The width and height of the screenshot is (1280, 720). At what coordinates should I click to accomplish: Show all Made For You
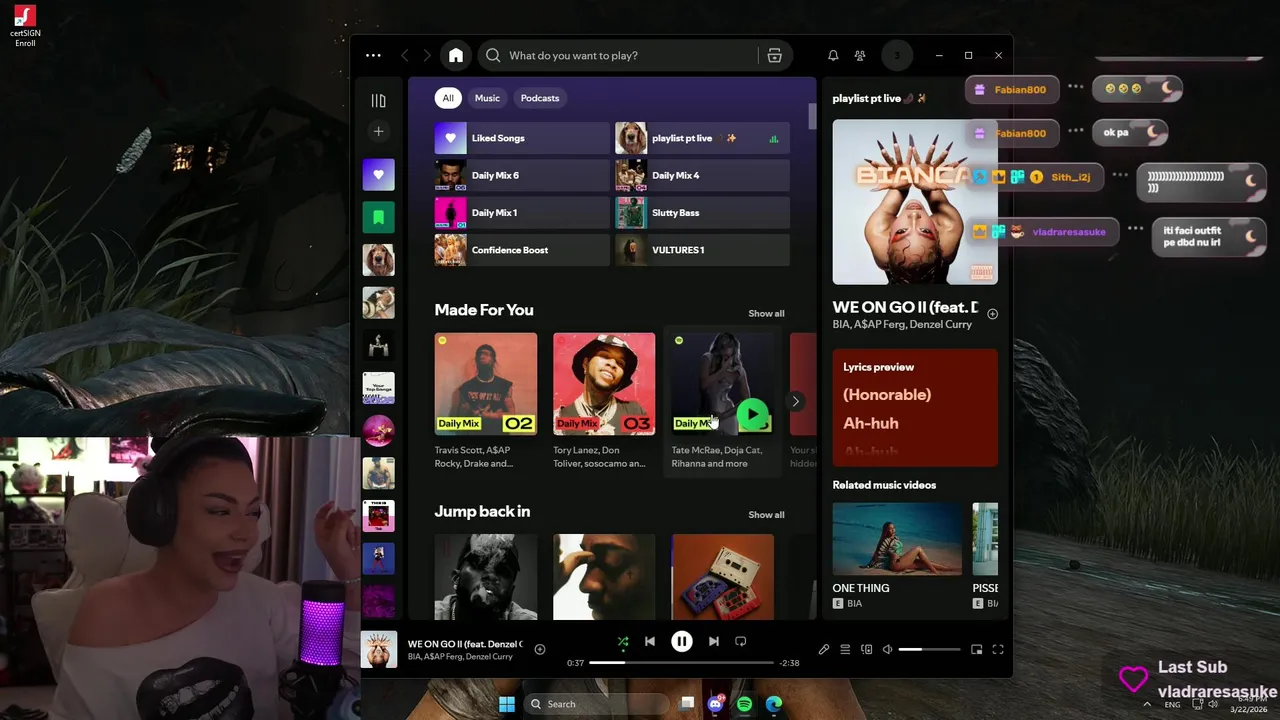pyautogui.click(x=766, y=314)
